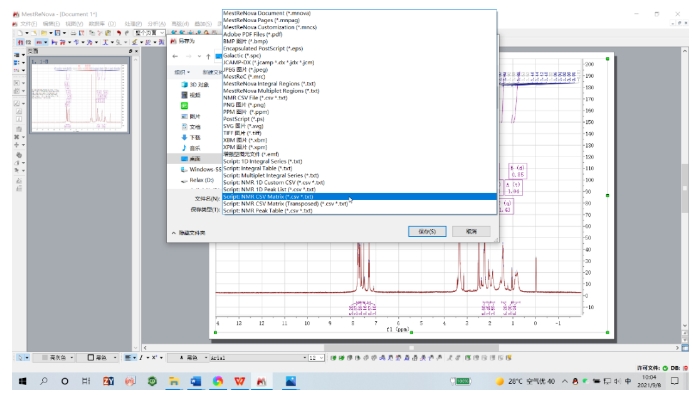
Task: Choose MestReNova Integral Regions (*.txt) type
Action: 359,84
